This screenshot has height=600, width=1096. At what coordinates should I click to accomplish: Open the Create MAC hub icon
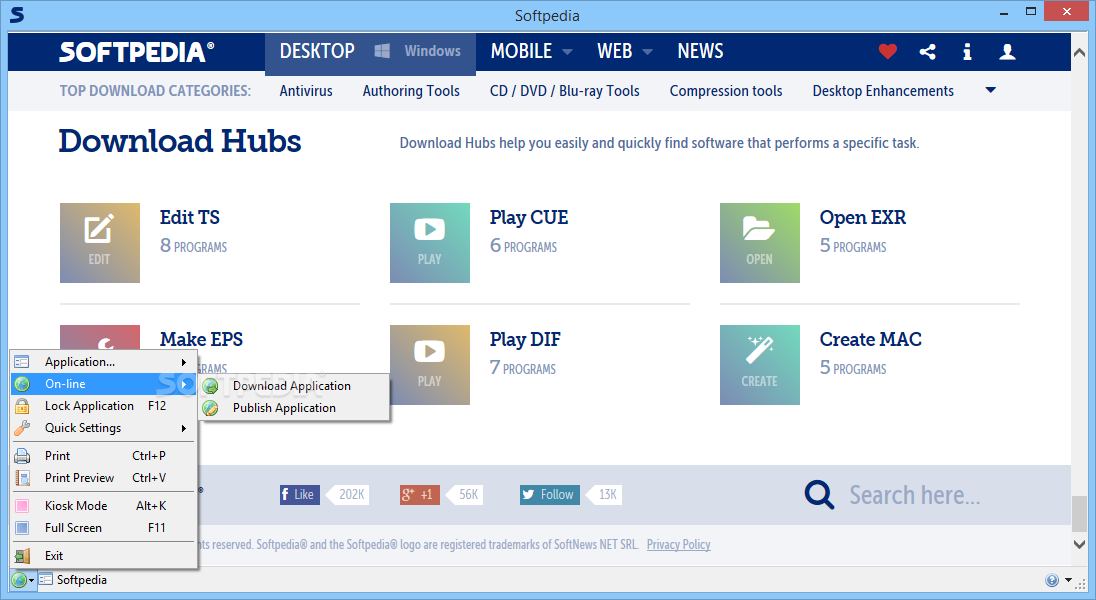pyautogui.click(x=760, y=364)
